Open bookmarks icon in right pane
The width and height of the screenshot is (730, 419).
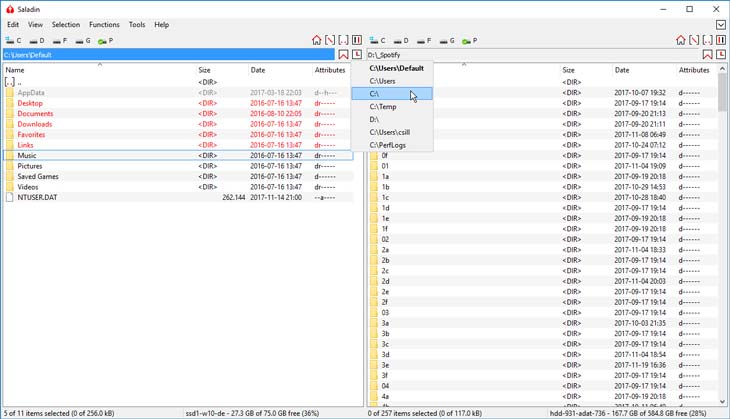click(x=707, y=55)
